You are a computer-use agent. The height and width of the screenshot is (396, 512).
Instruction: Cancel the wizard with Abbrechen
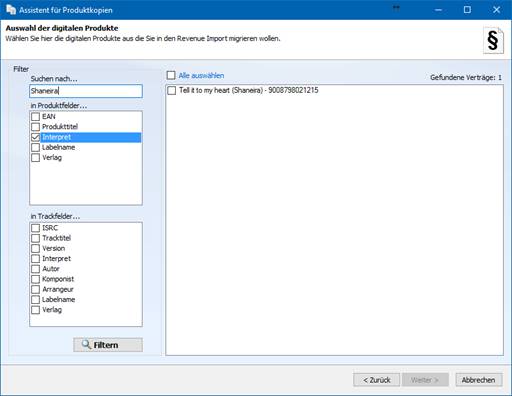click(x=479, y=380)
